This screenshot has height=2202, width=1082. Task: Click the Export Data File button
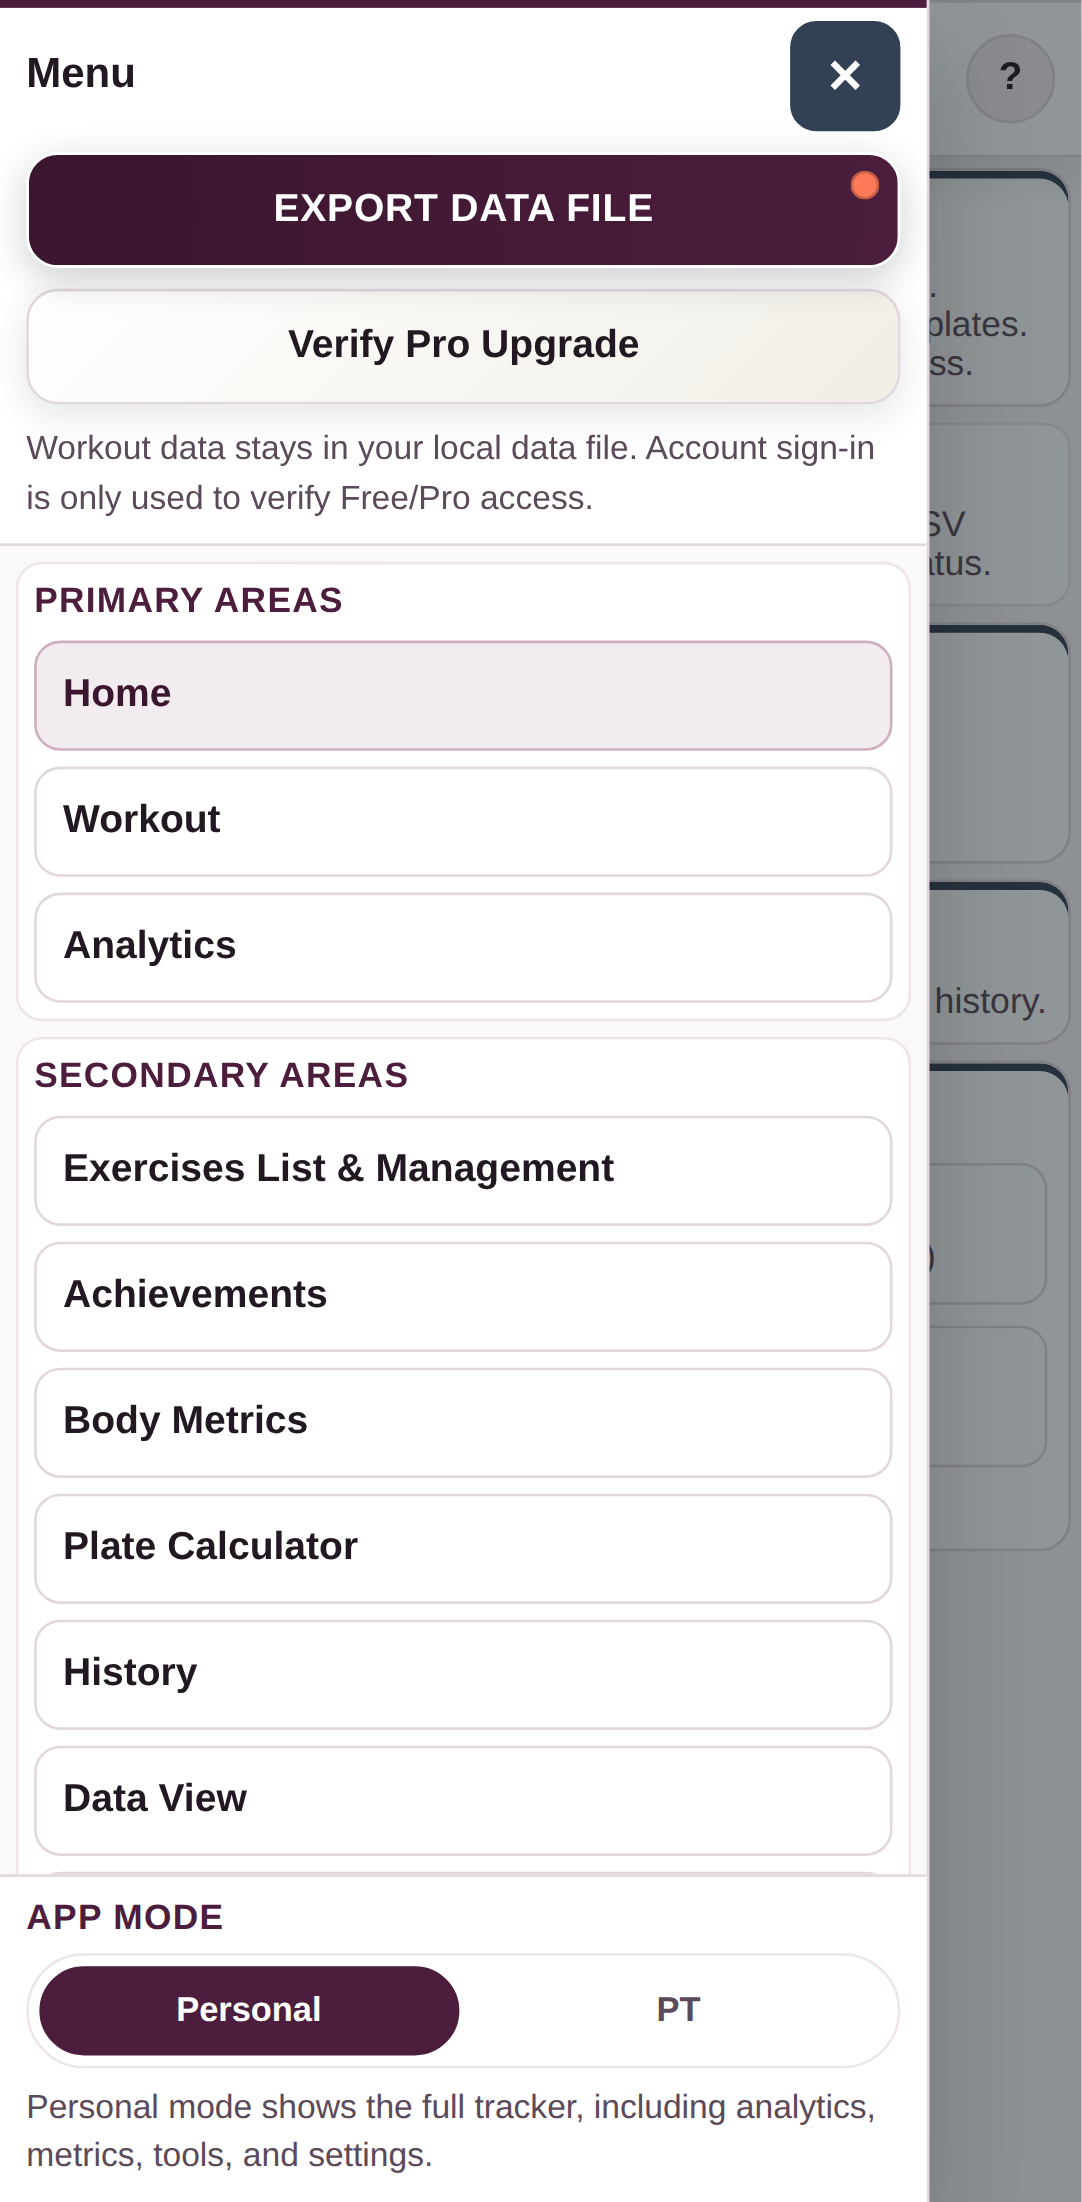[x=463, y=209]
